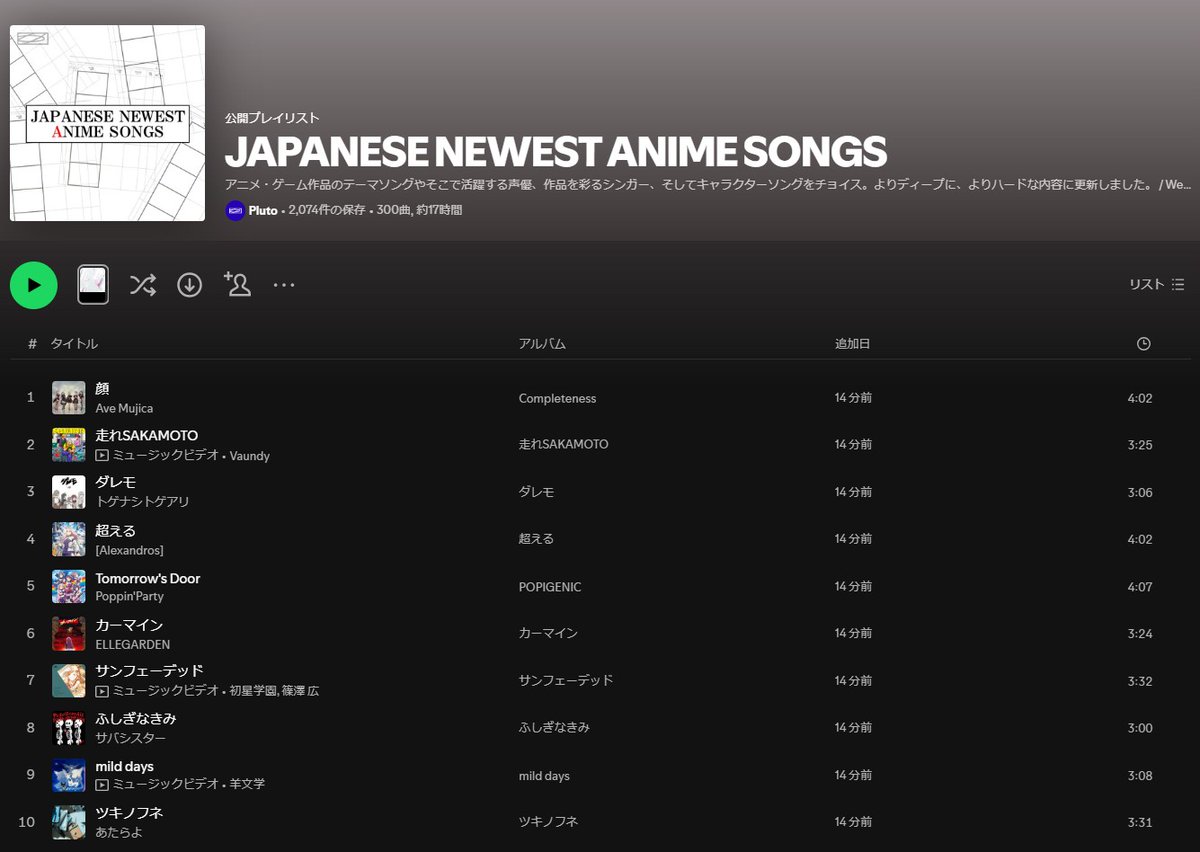Click the ダレモ cover thumbnail
The width and height of the screenshot is (1200, 852).
pos(69,492)
